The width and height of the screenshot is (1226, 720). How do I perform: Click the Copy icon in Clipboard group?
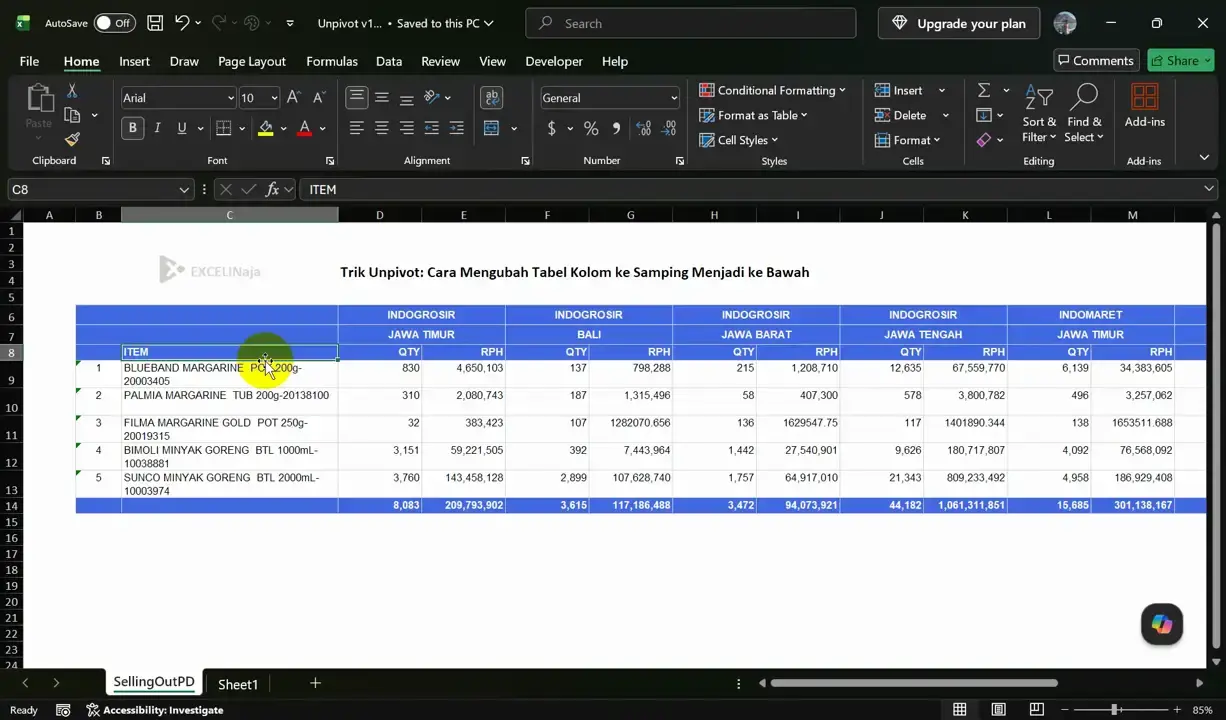(72, 115)
